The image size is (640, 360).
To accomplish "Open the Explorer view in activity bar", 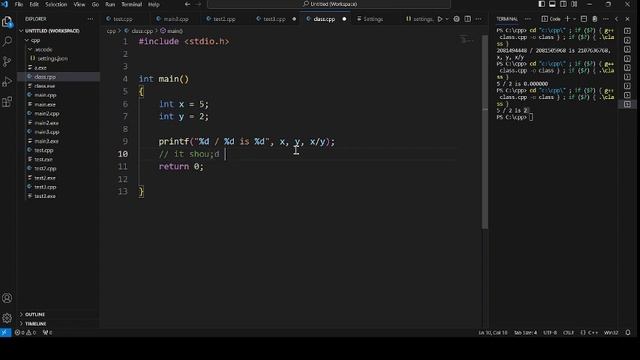I will (7, 21).
